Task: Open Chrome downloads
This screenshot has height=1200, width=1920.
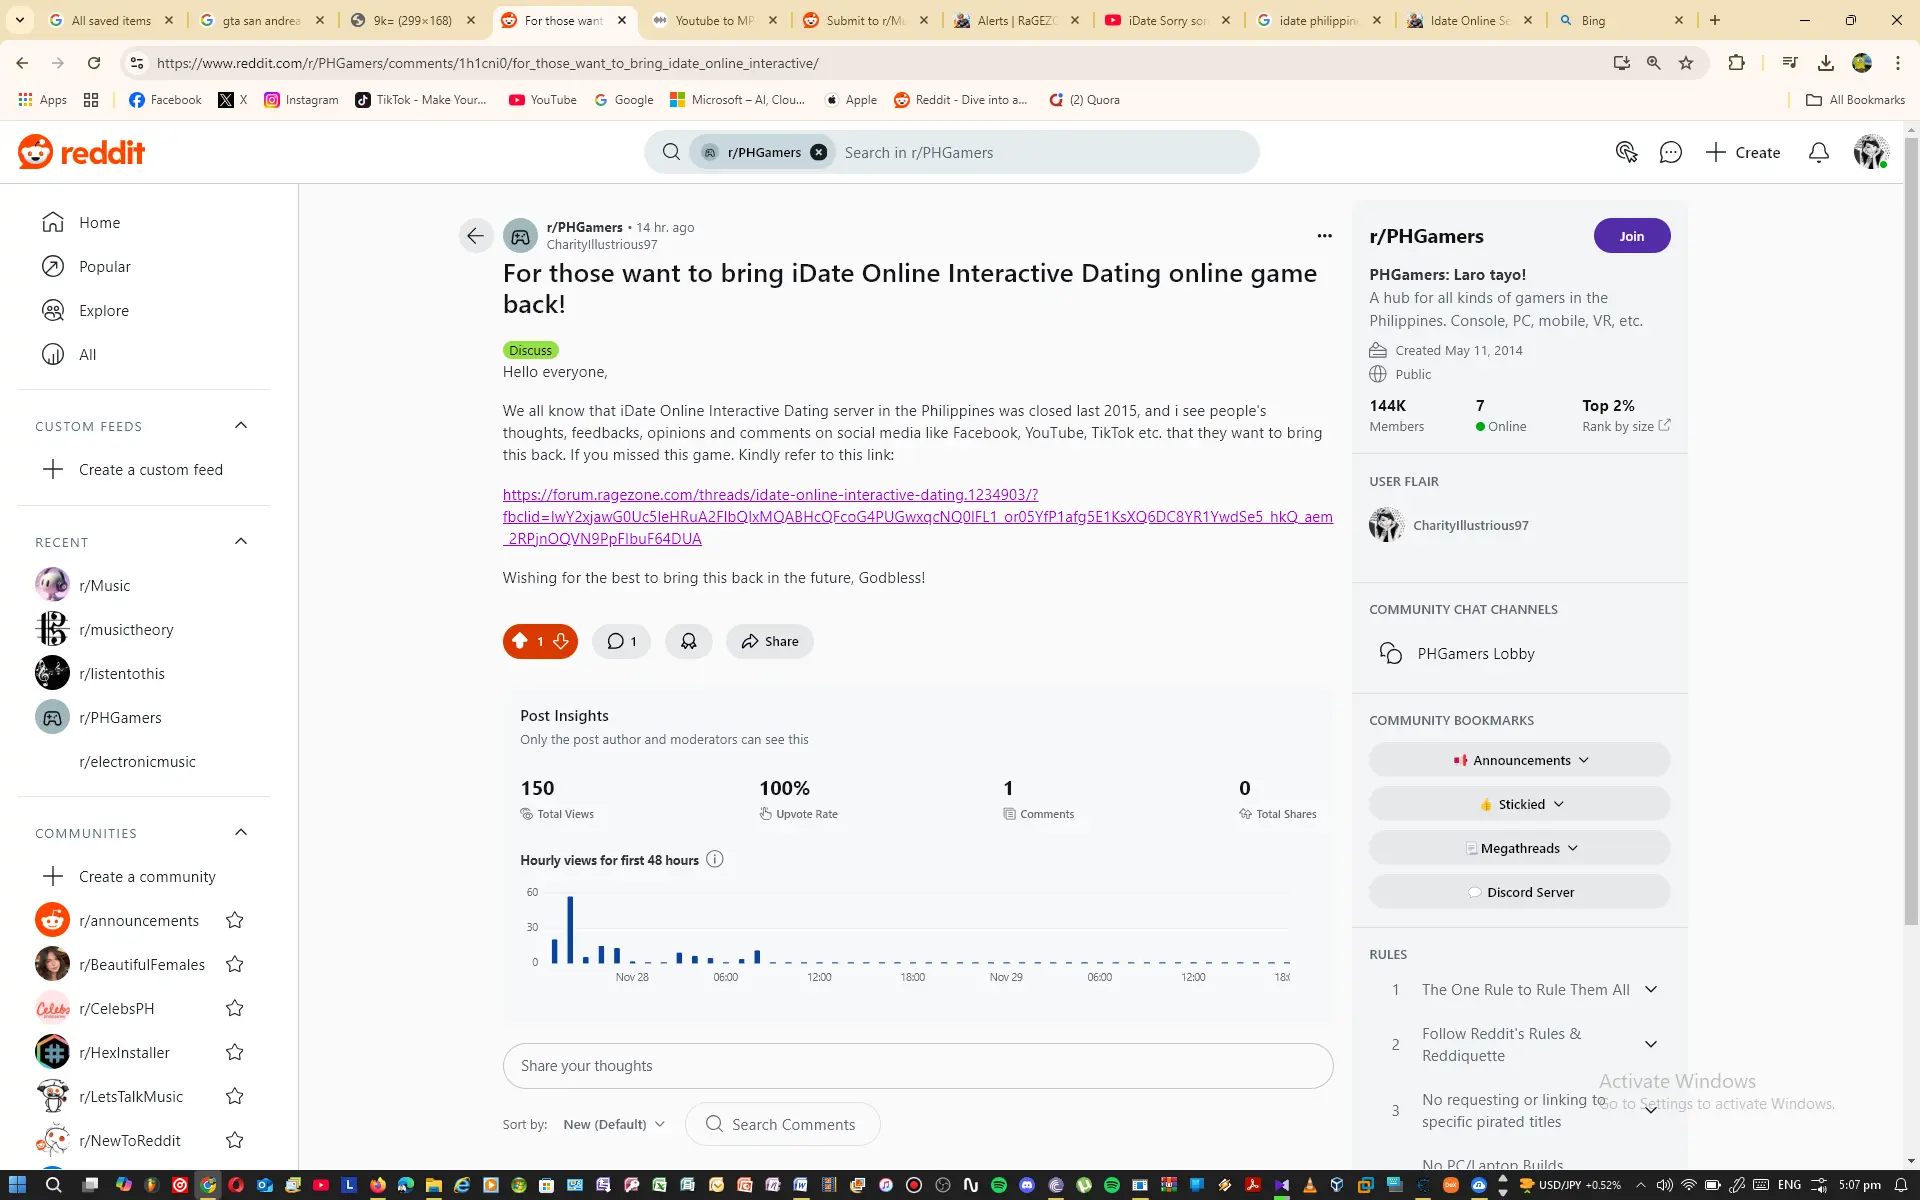Action: click(x=1825, y=63)
